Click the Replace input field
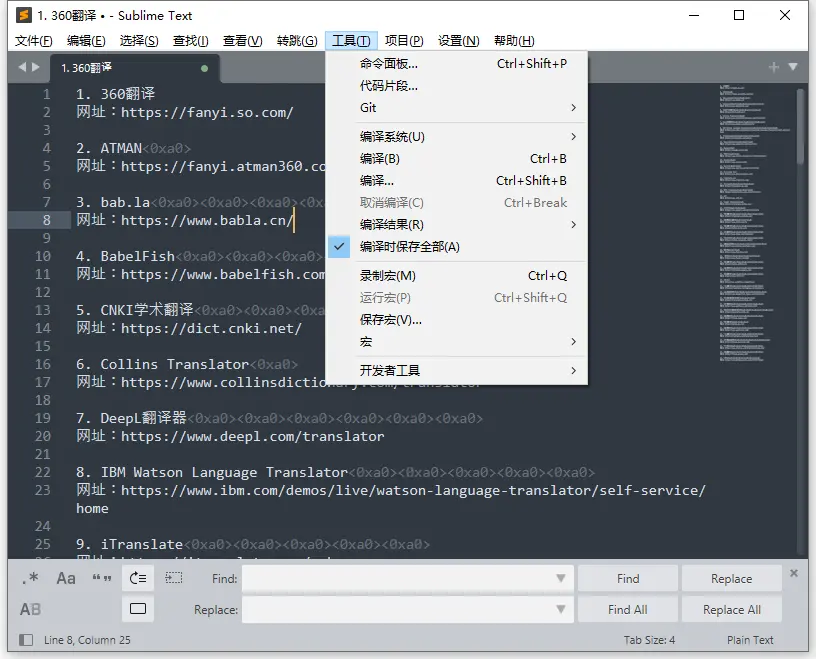 (407, 609)
